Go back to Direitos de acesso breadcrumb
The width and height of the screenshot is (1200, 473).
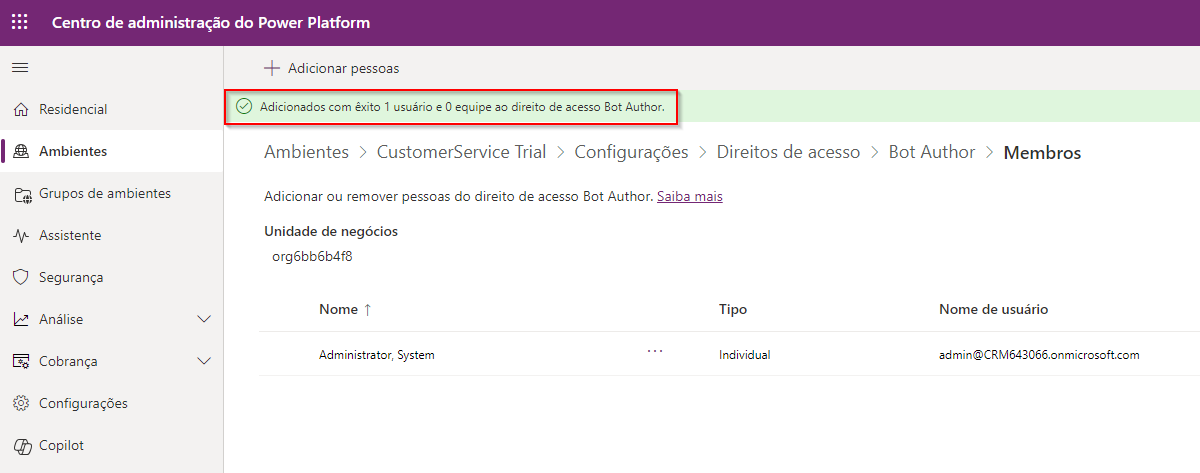(789, 153)
